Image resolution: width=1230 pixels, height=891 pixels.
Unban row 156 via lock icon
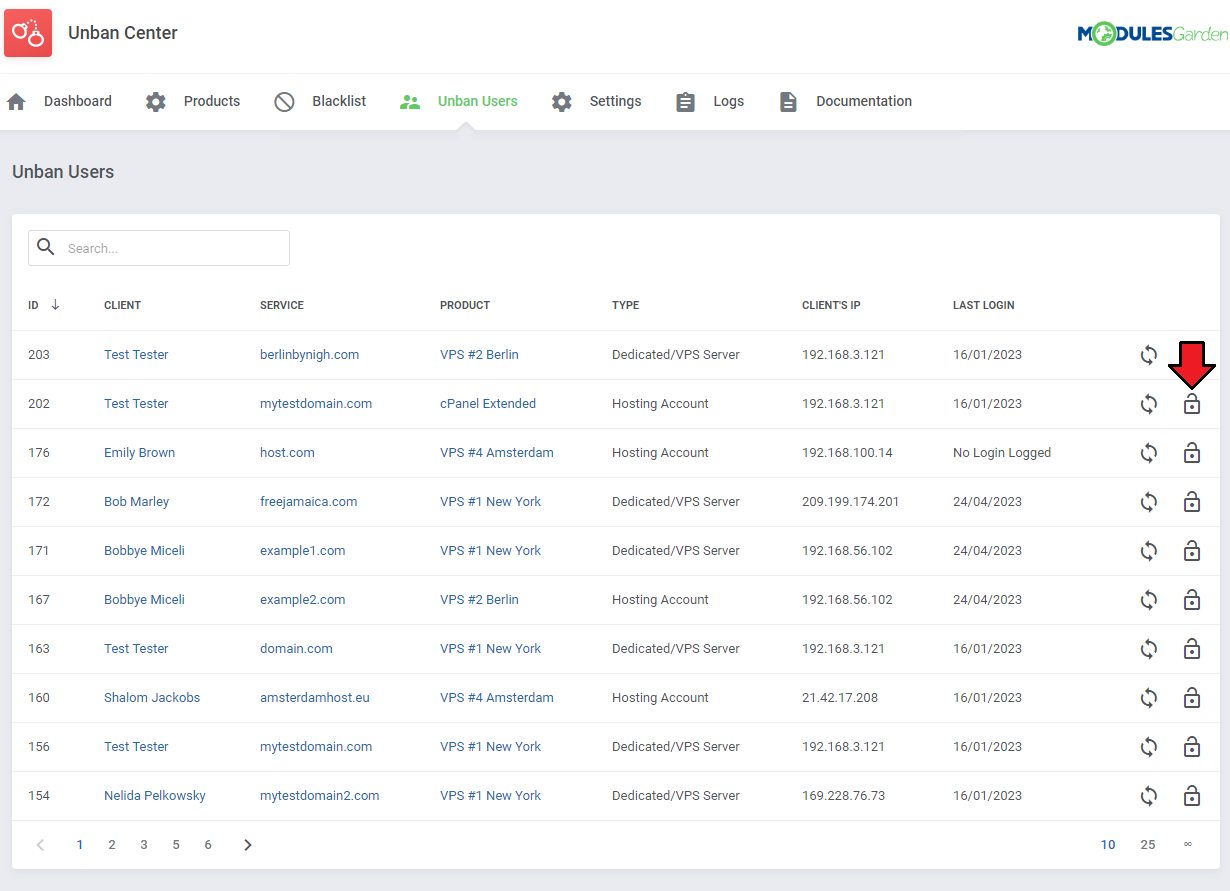click(x=1192, y=747)
